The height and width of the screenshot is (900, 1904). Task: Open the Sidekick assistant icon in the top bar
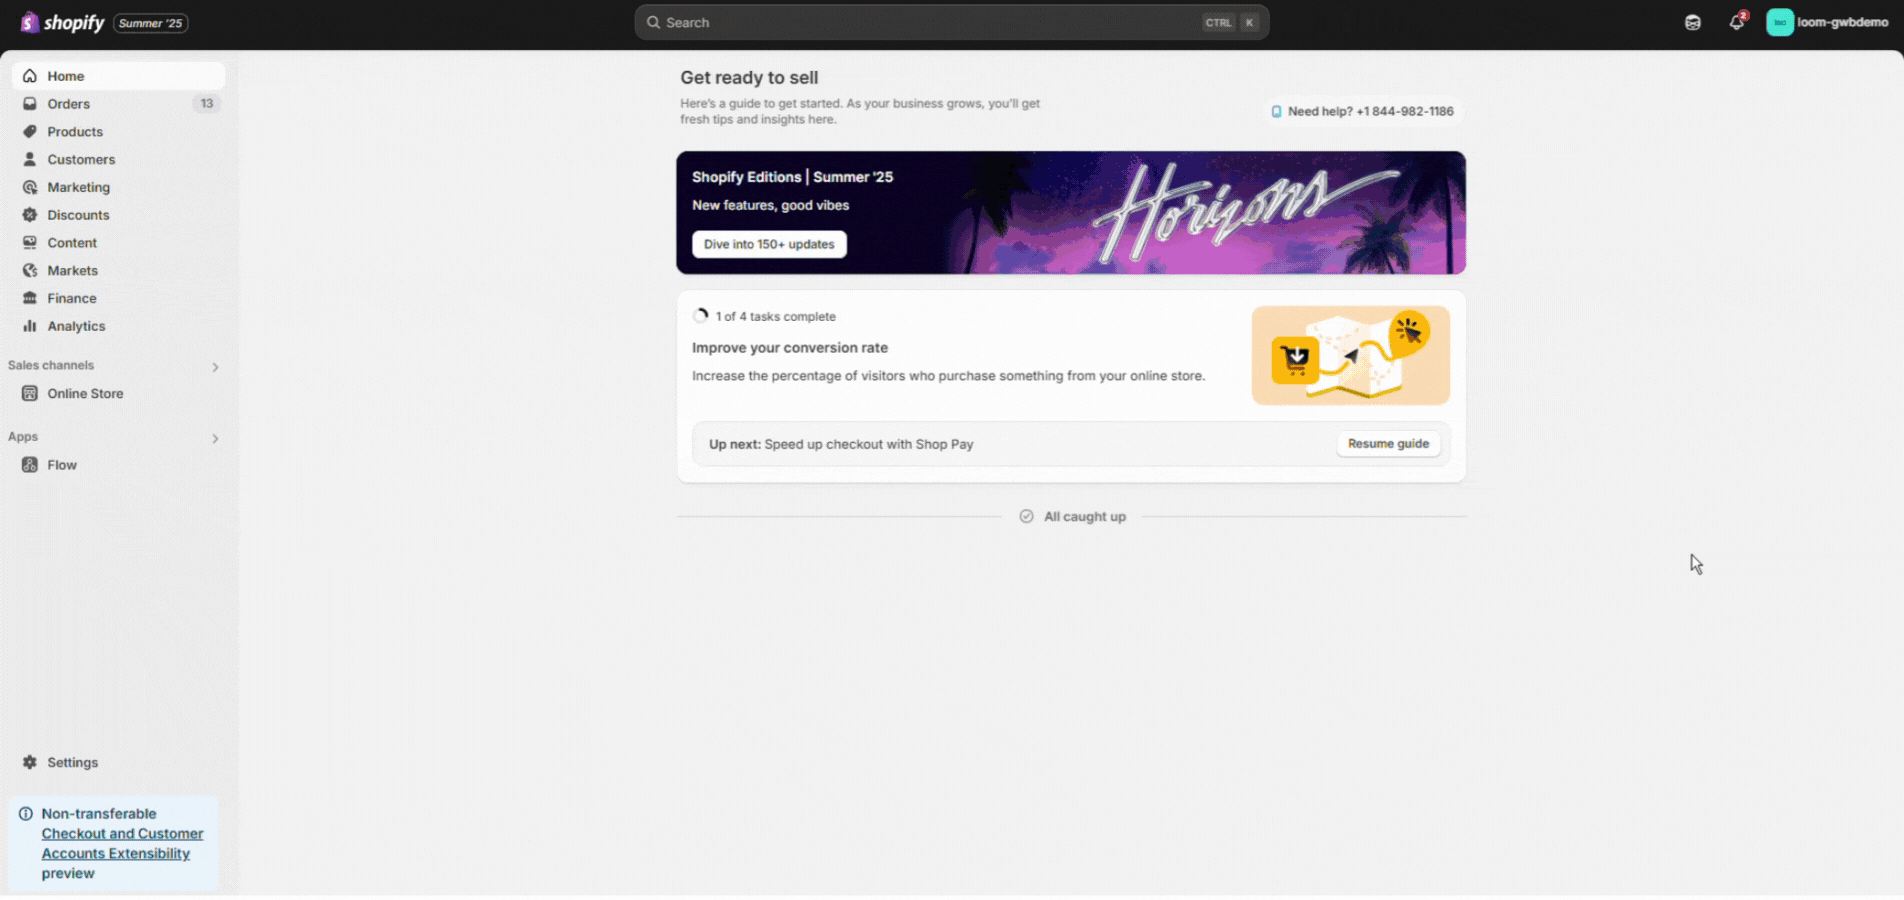point(1692,22)
